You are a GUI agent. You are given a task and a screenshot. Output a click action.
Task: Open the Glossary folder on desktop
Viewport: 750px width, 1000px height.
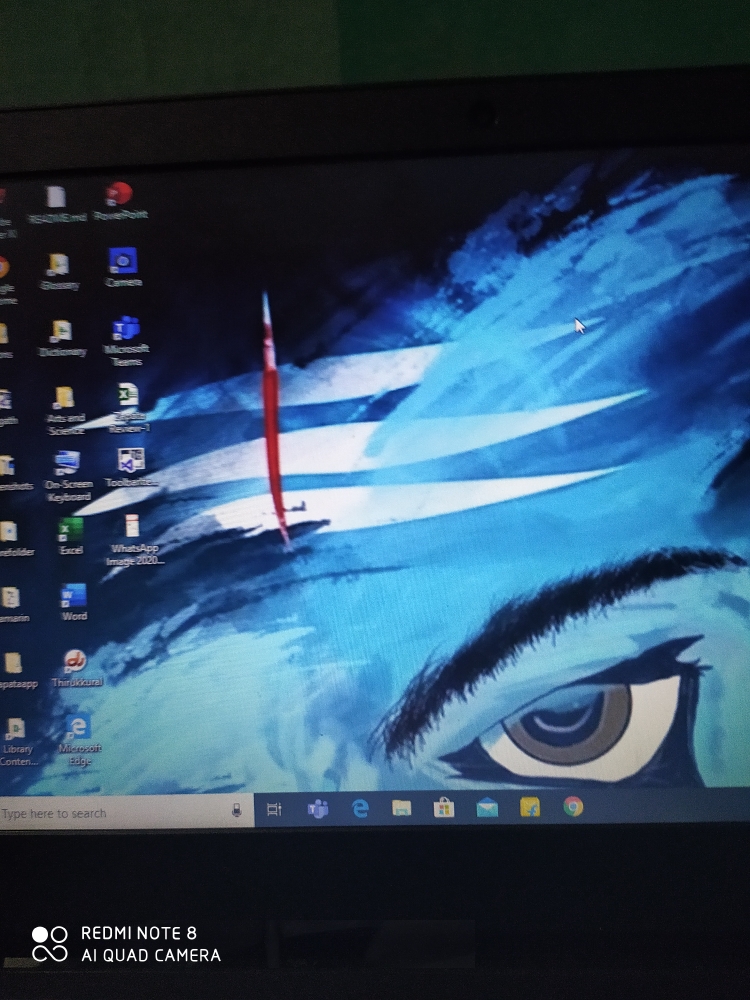click(x=59, y=266)
